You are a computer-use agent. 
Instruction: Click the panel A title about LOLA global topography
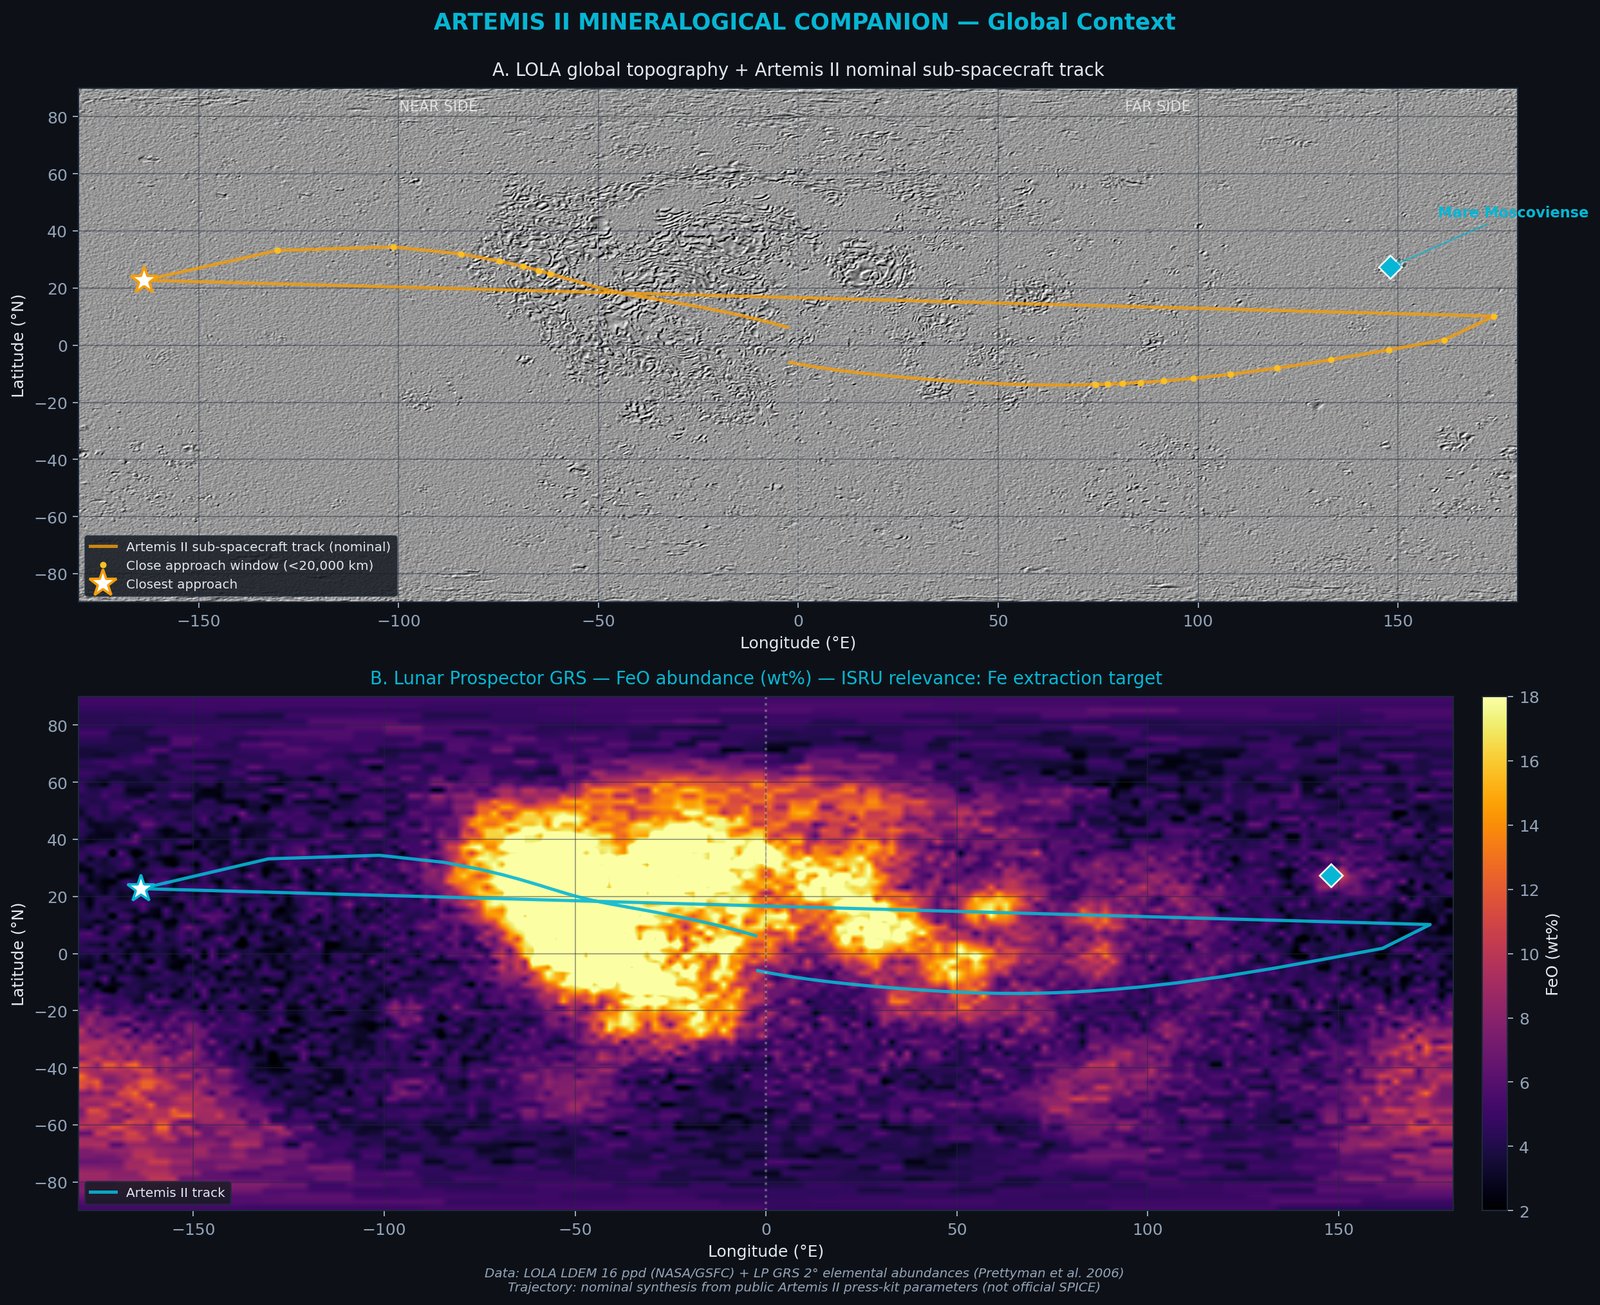coord(798,70)
